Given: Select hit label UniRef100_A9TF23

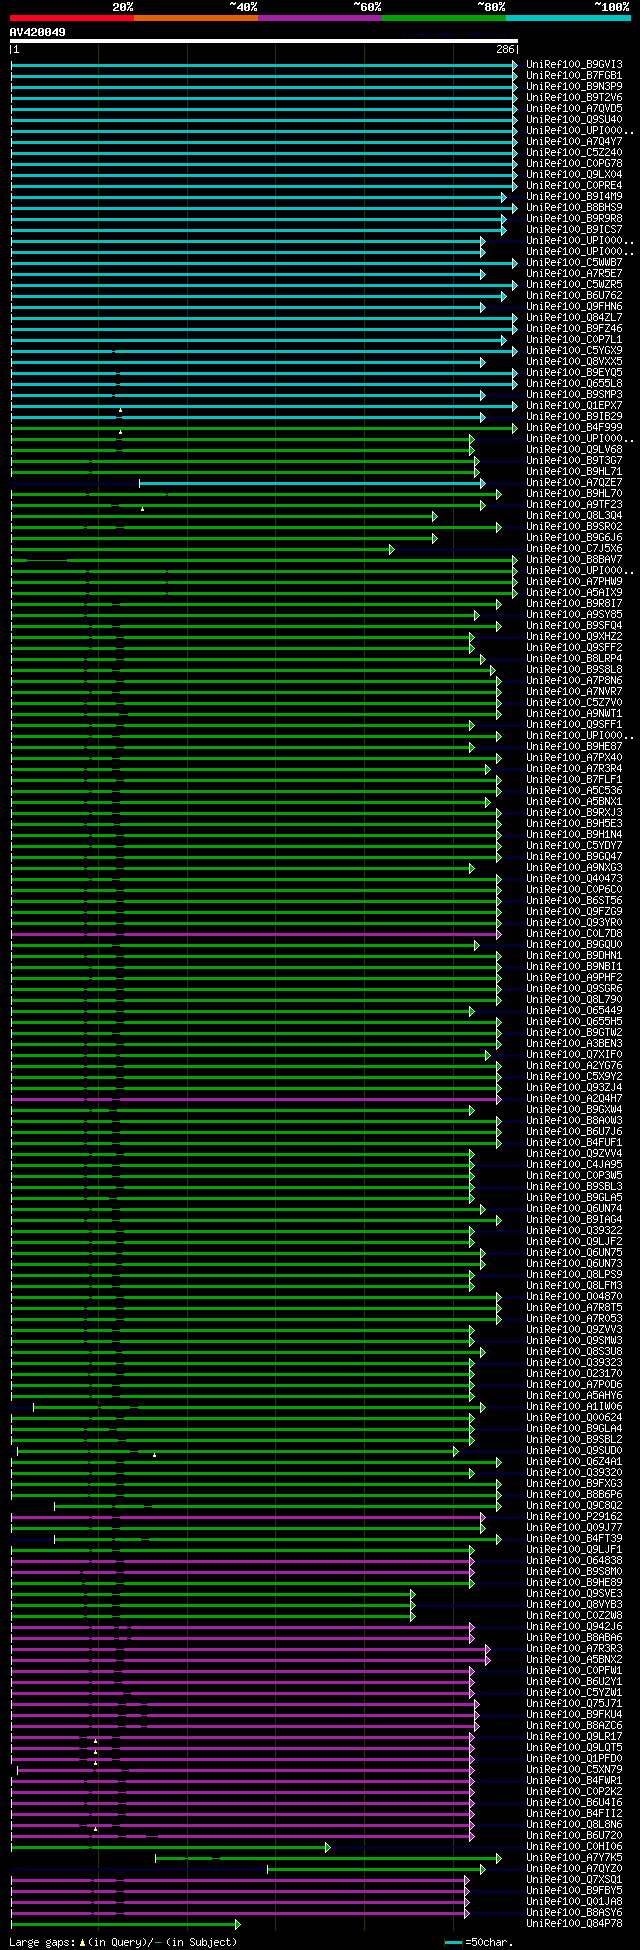Looking at the screenshot, I should (x=574, y=505).
